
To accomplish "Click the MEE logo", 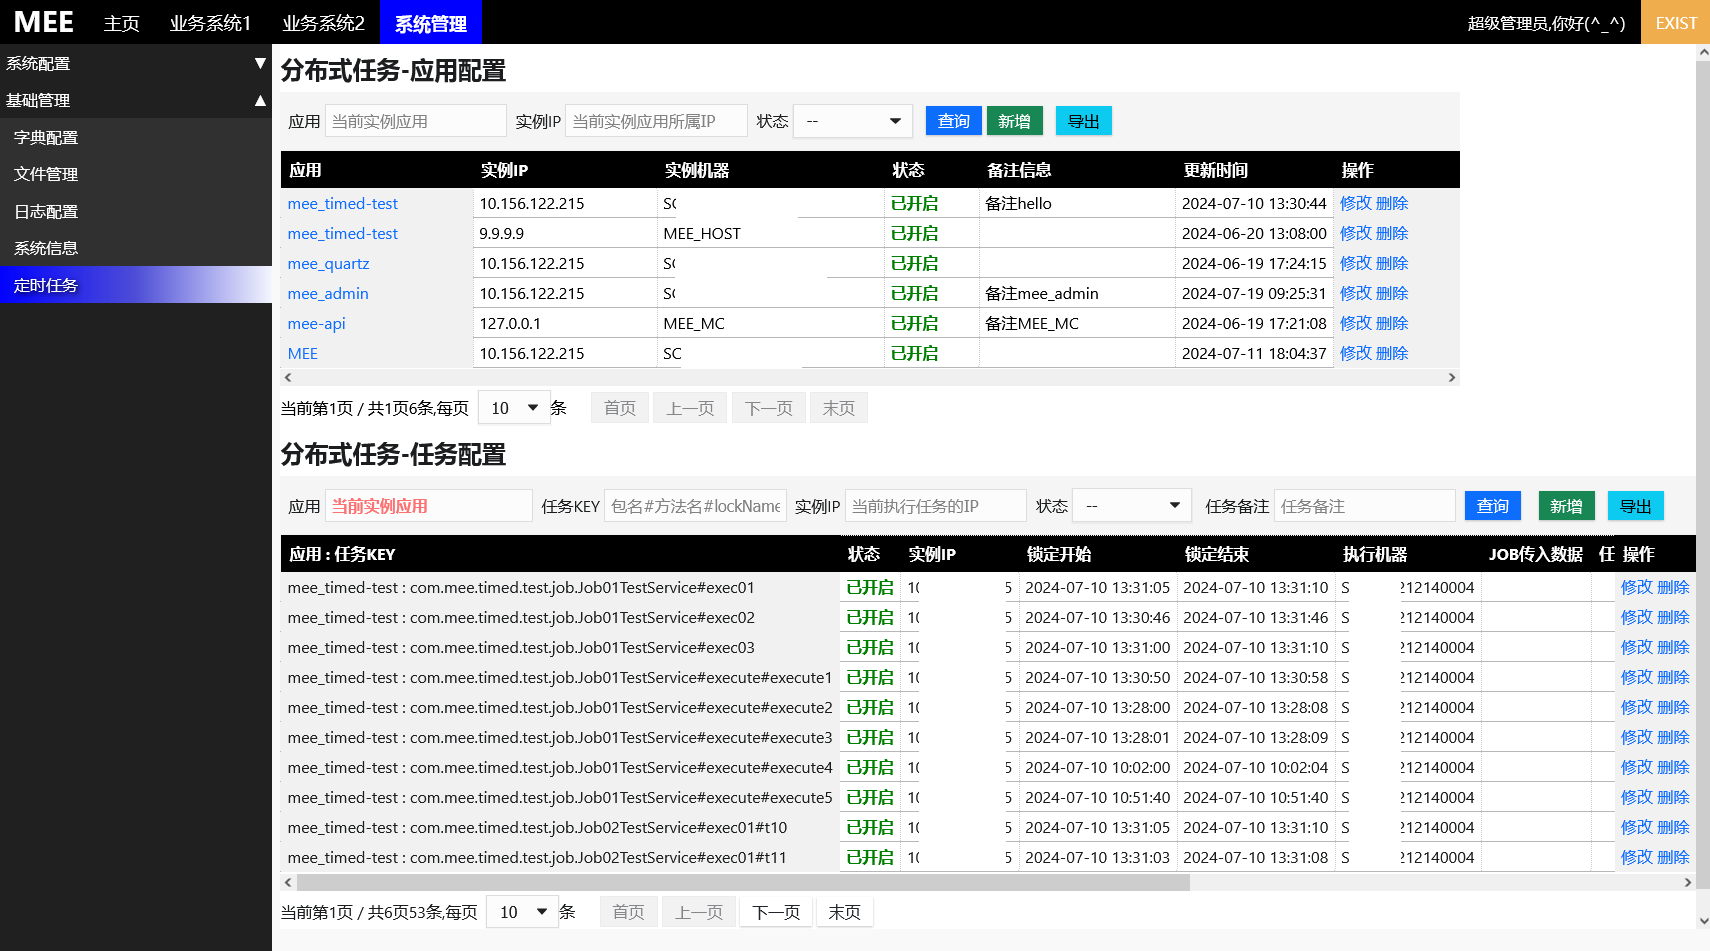I will pos(44,22).
